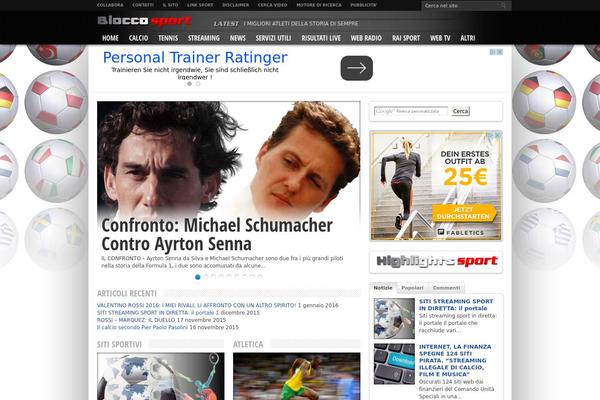Open 'Confronto: Michael Schumacher Contro Ayrton Senna' headline
The height and width of the screenshot is (400, 600).
pyautogui.click(x=217, y=235)
